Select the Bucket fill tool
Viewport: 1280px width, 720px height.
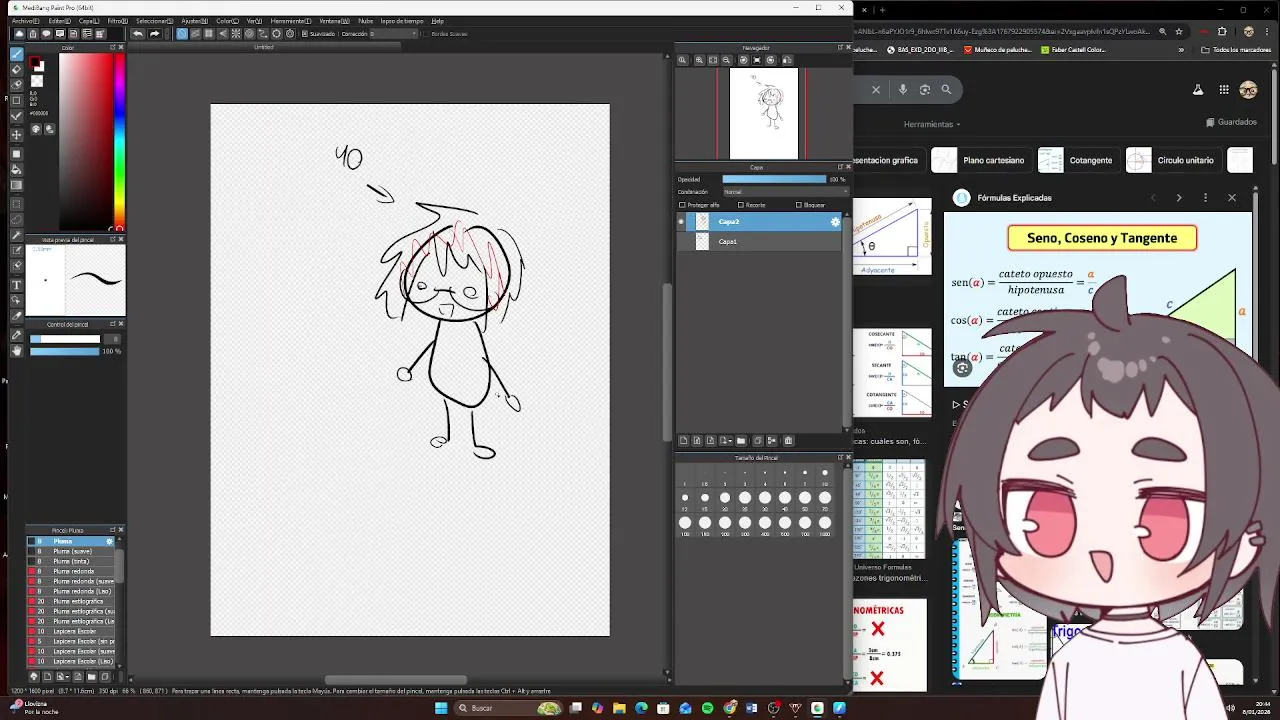(x=16, y=170)
